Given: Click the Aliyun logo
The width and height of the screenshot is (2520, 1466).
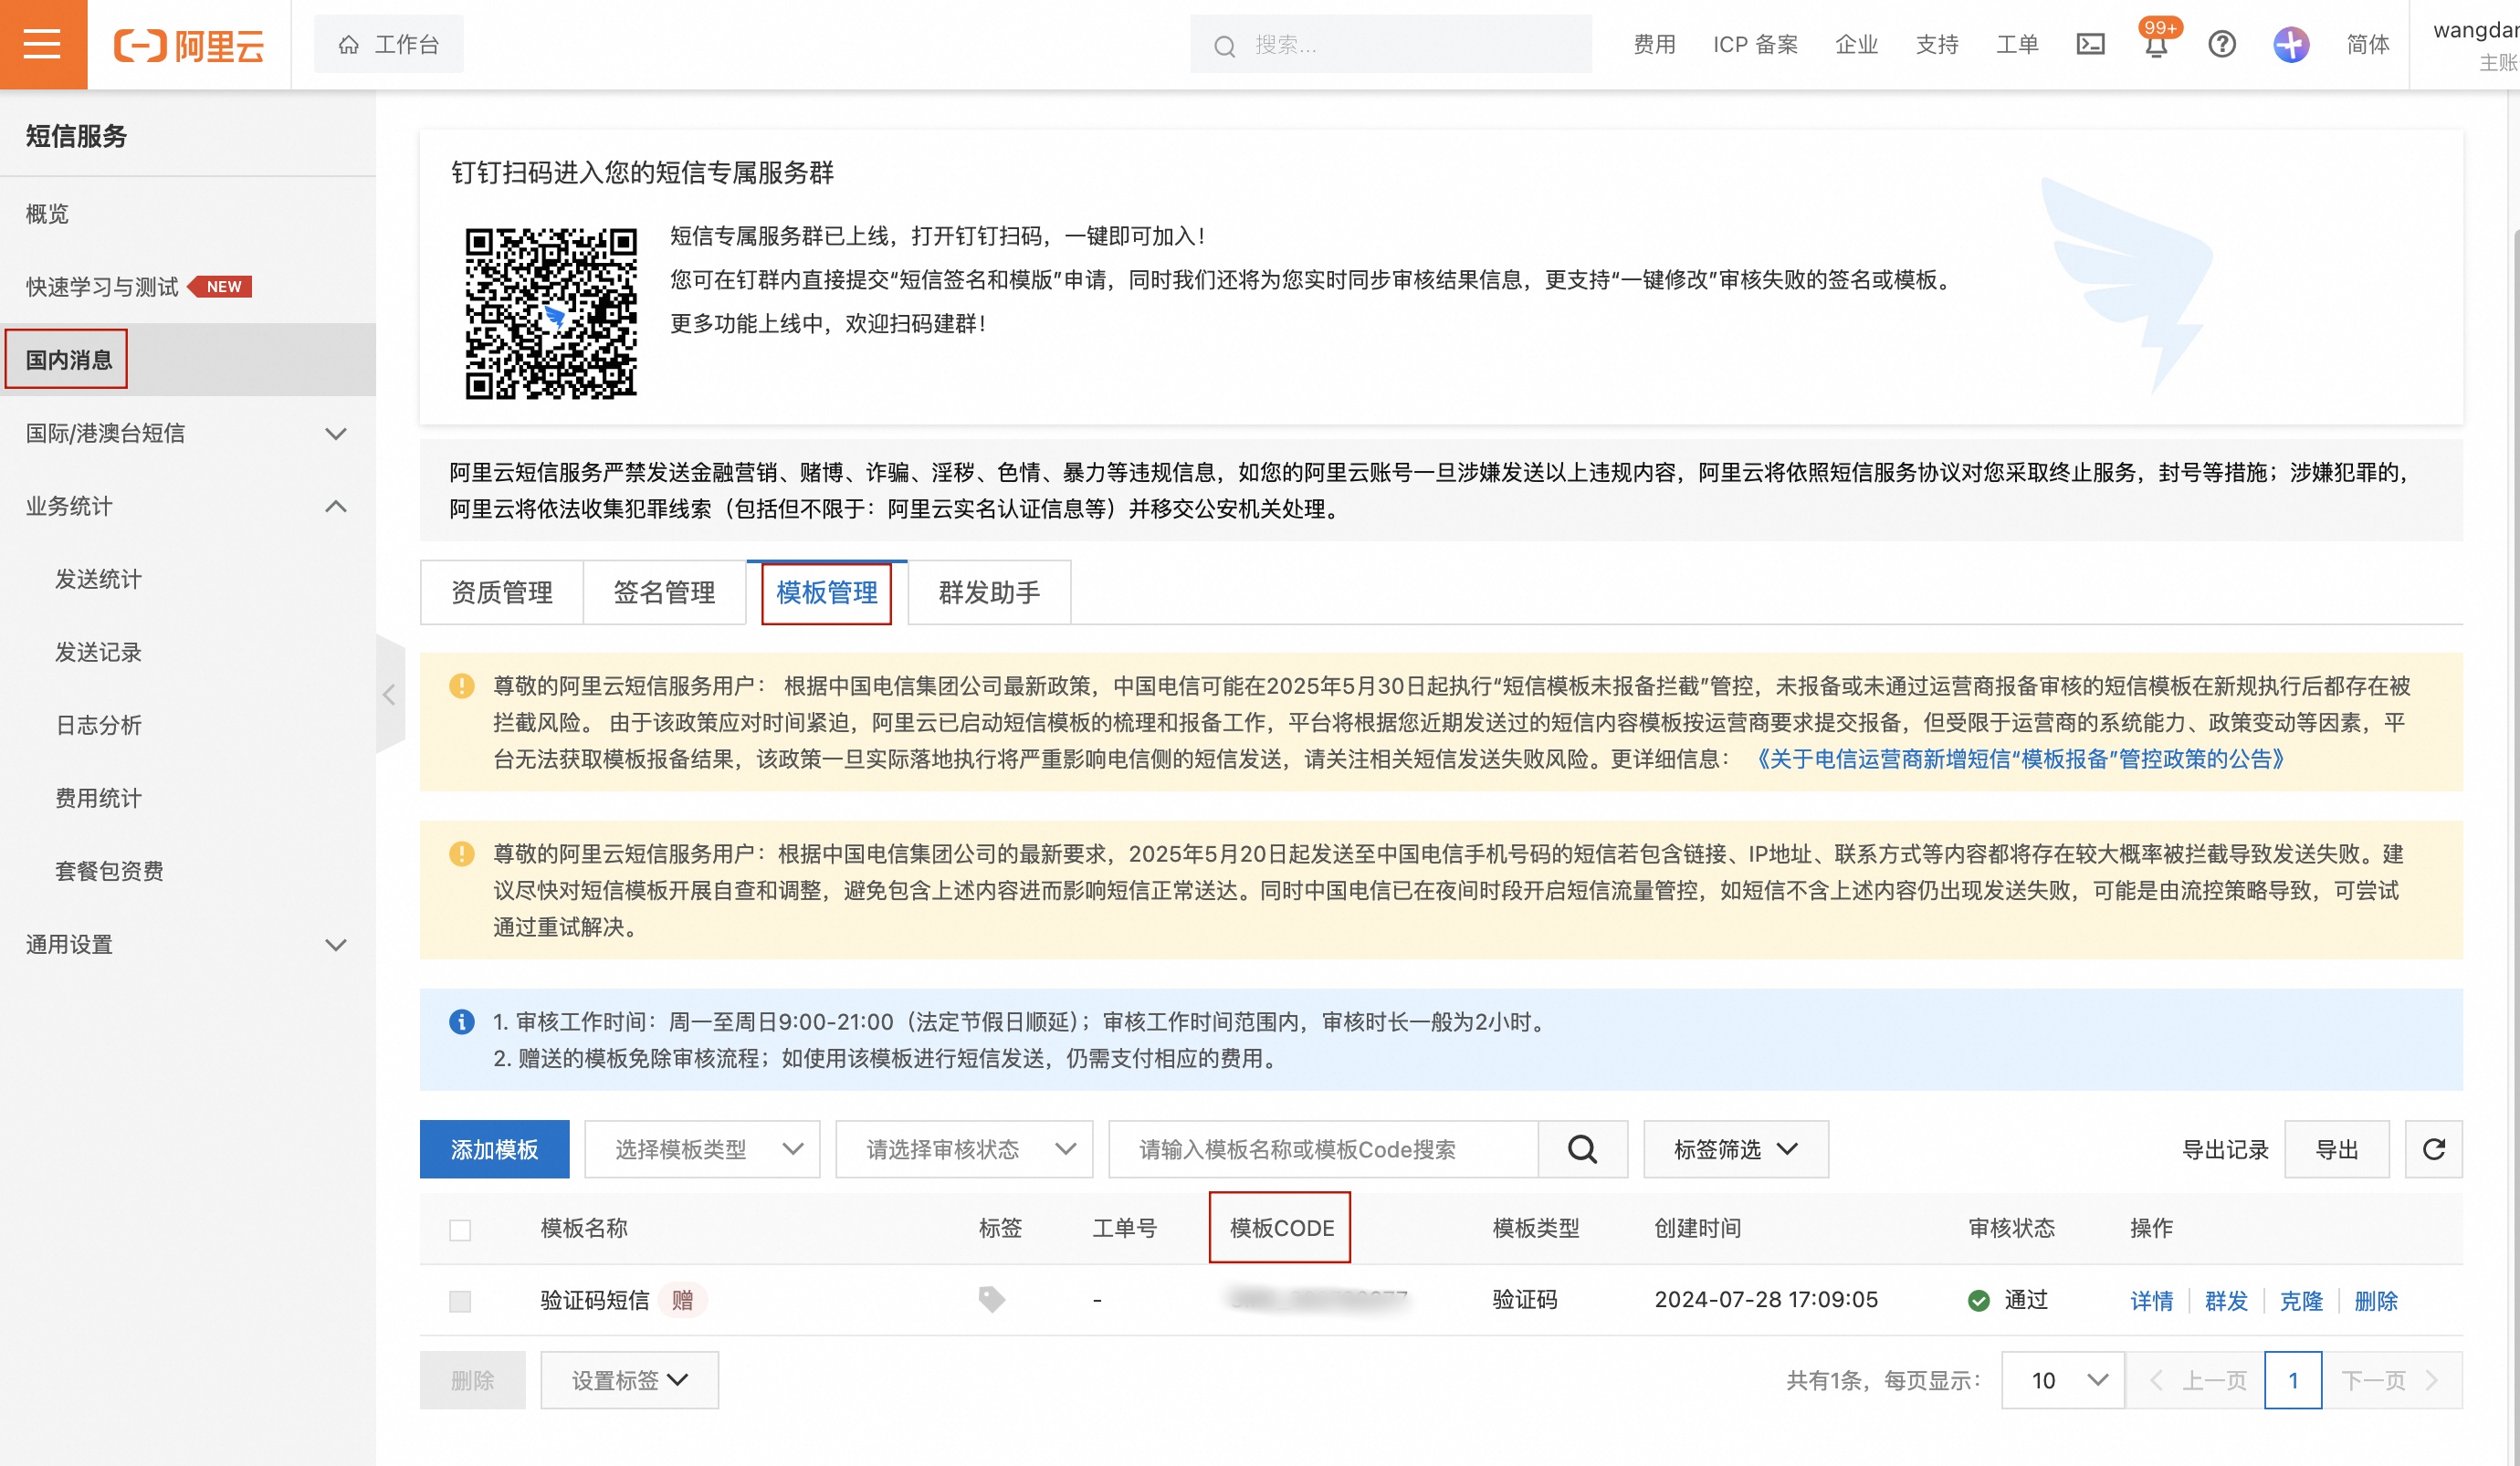Looking at the screenshot, I should [x=189, y=45].
